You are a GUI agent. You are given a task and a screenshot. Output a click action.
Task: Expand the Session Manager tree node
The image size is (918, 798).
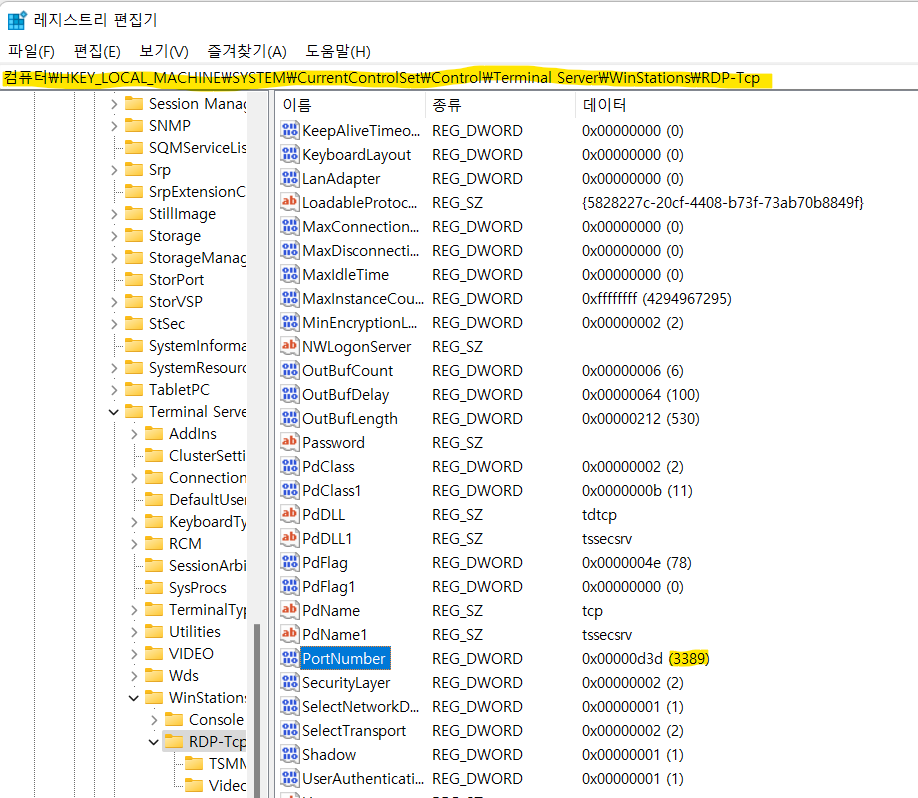pos(114,104)
